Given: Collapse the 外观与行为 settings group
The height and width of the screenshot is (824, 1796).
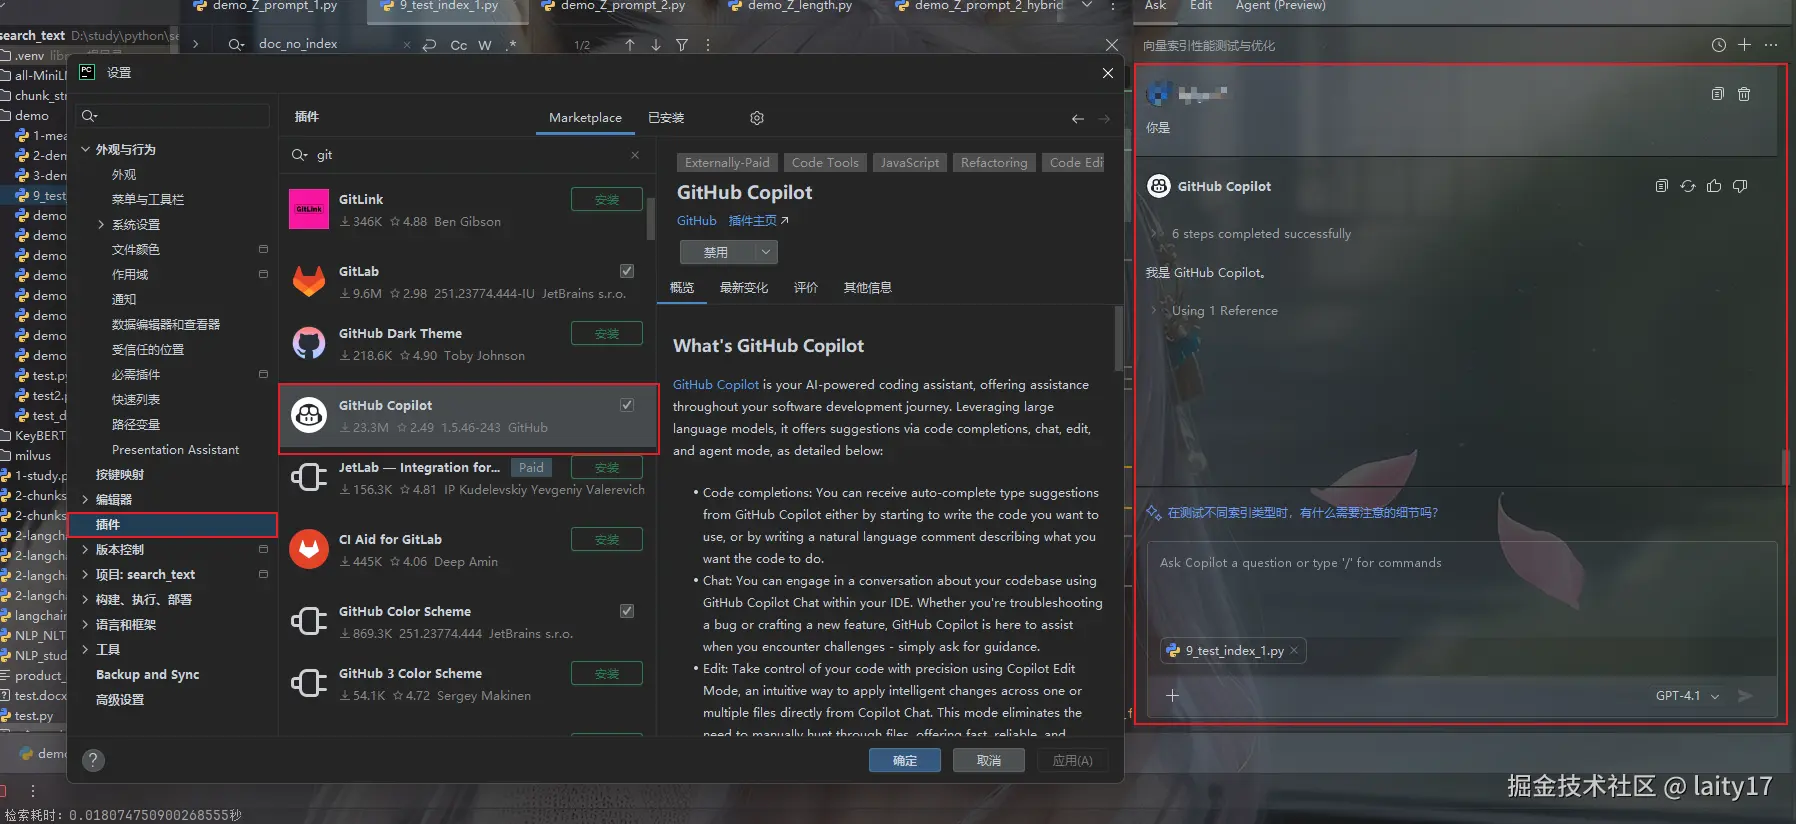Looking at the screenshot, I should coord(86,149).
